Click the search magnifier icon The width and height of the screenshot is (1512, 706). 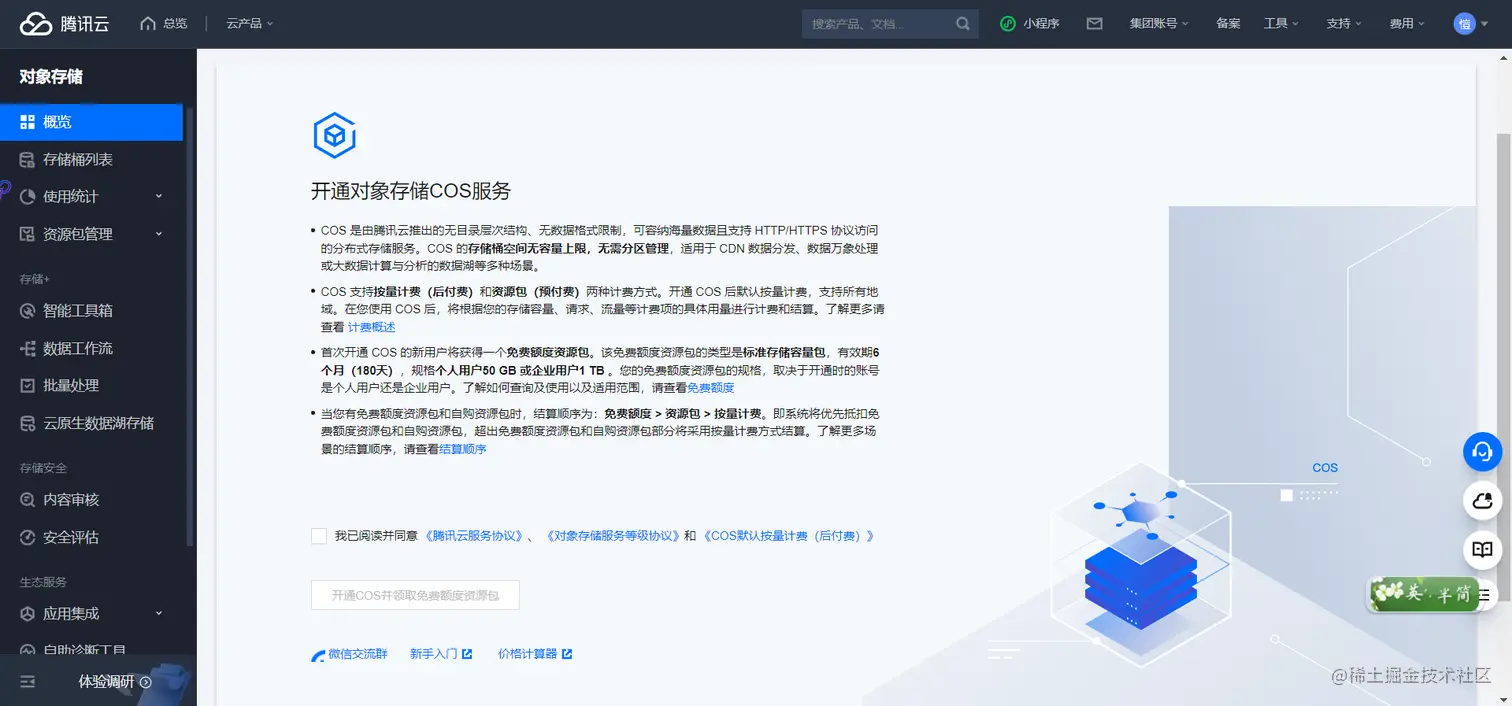point(962,23)
